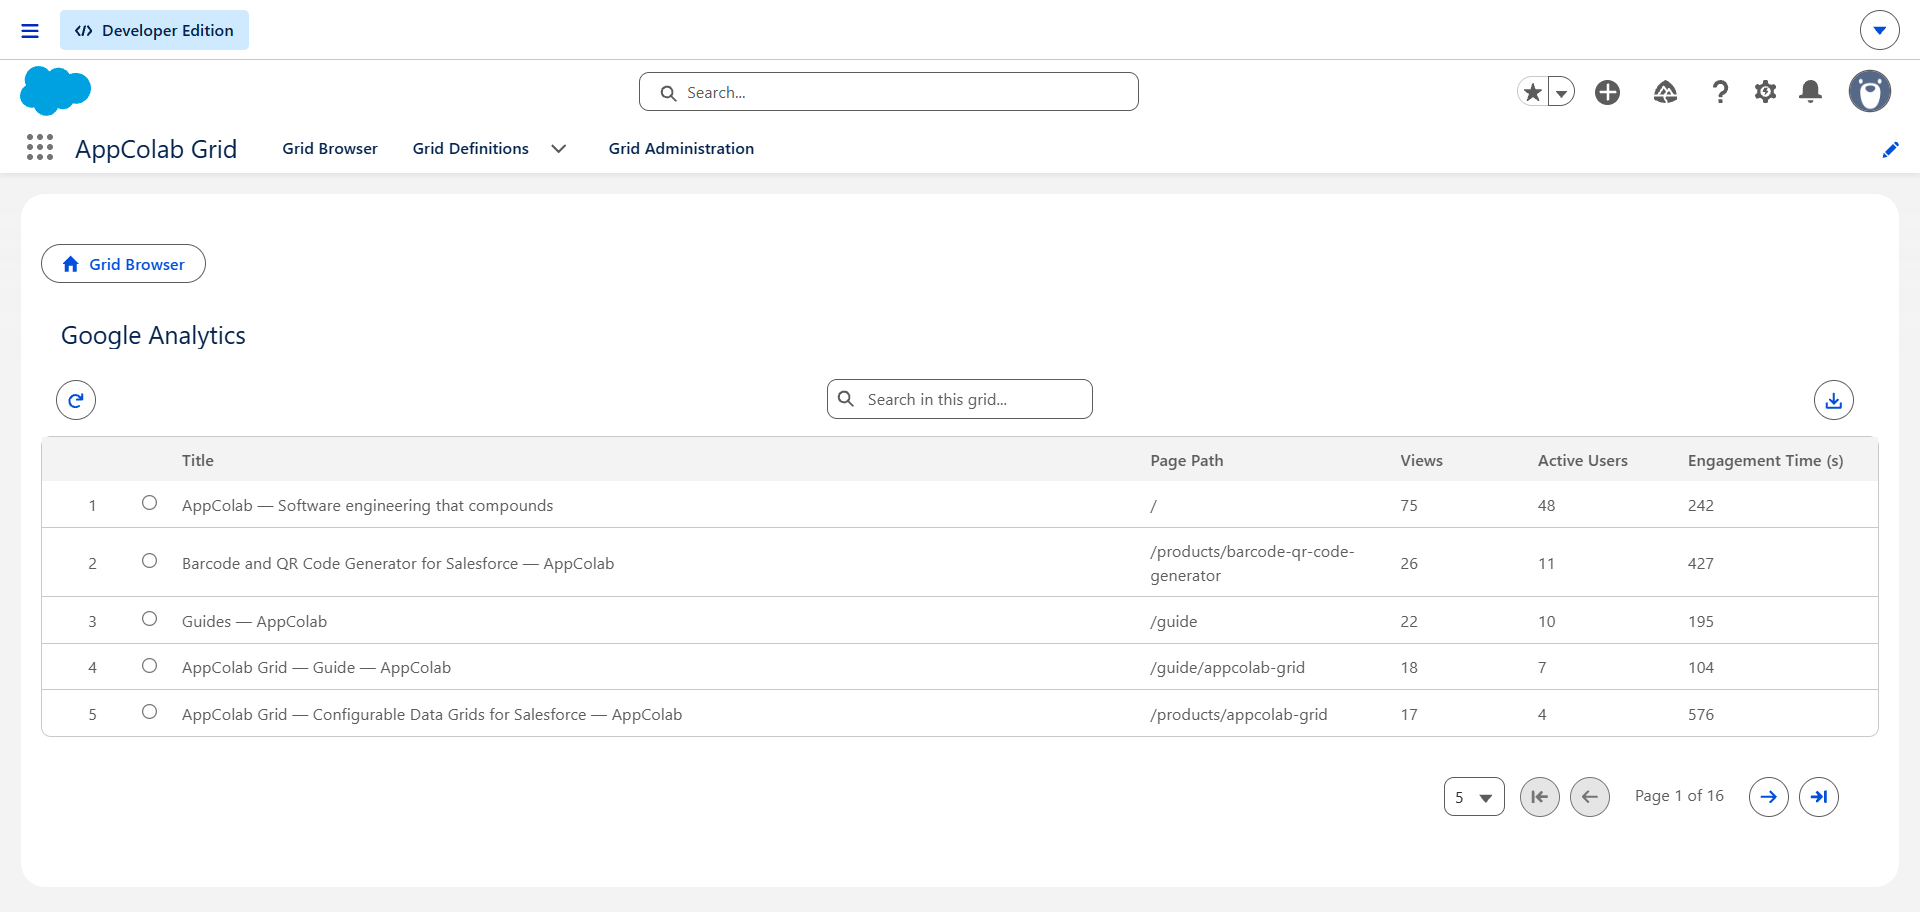Select the radio button for row 1

click(149, 503)
